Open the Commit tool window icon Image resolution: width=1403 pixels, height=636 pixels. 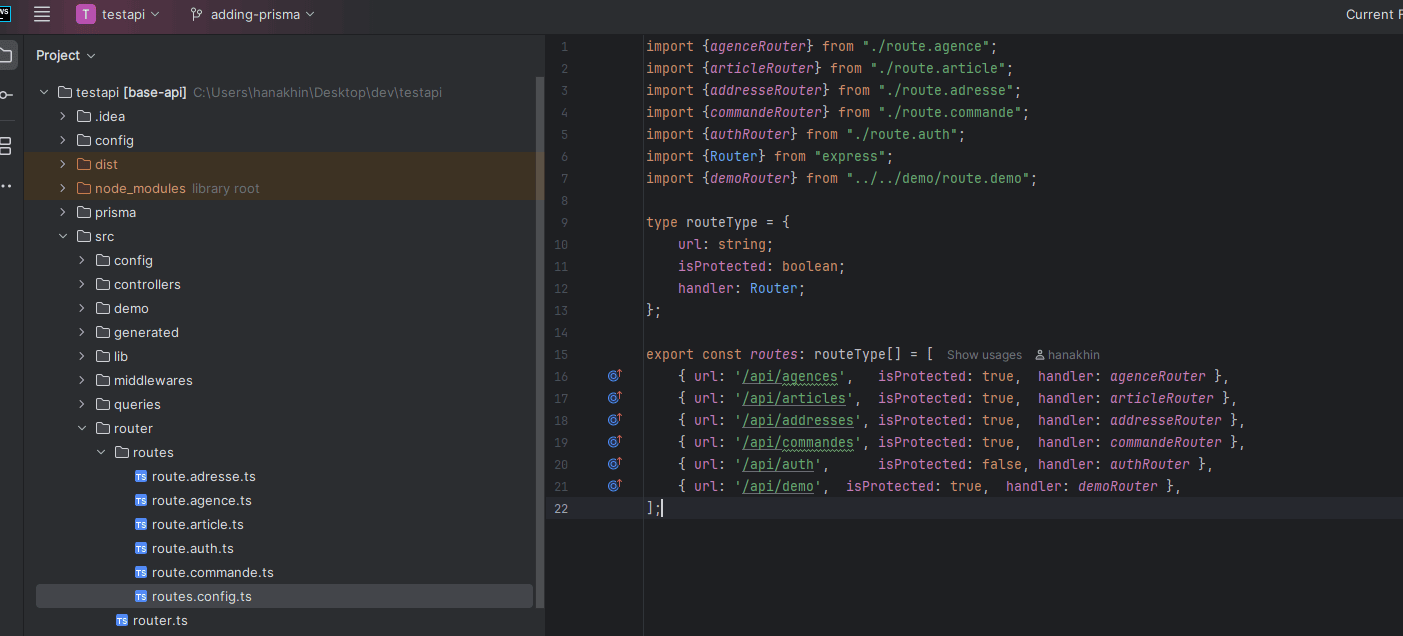[7, 95]
